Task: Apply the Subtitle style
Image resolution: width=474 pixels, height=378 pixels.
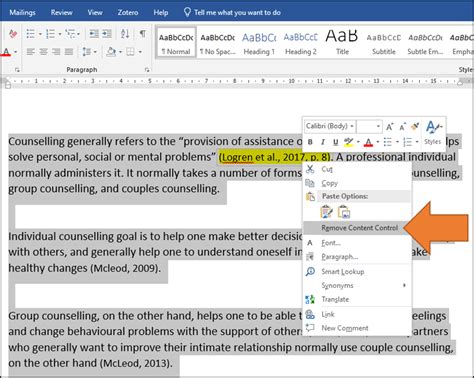Action: point(384,43)
